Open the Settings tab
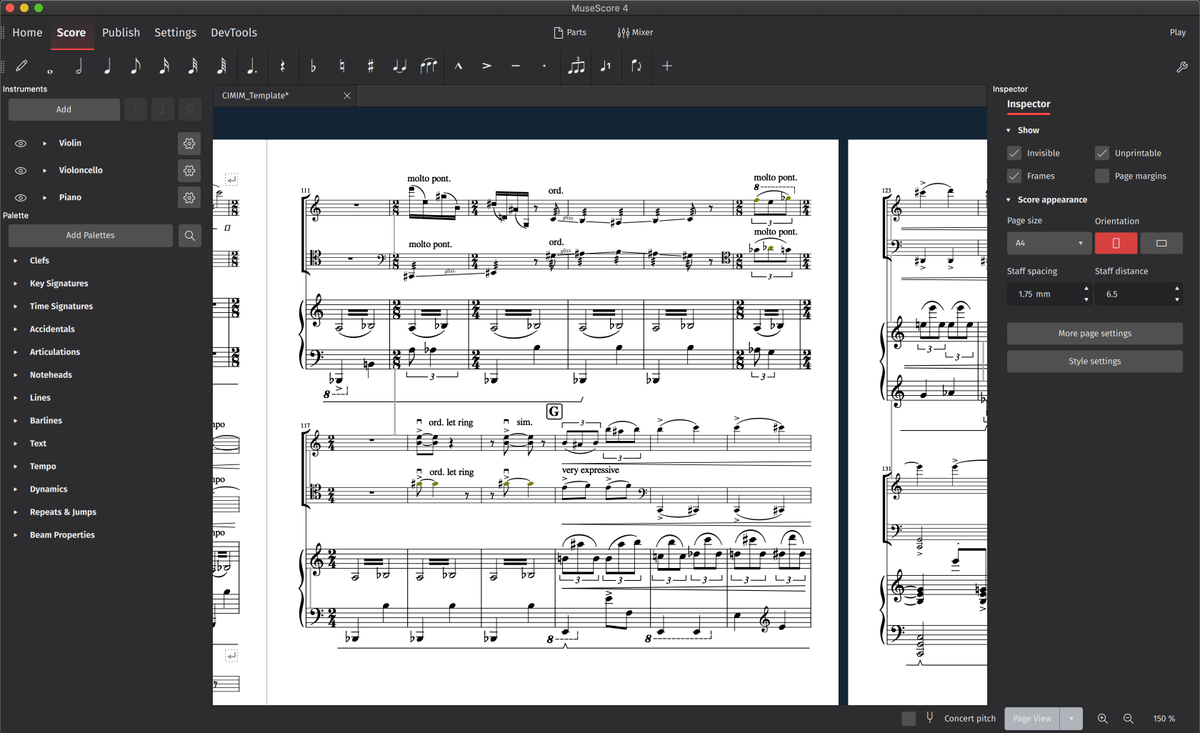 click(x=175, y=32)
